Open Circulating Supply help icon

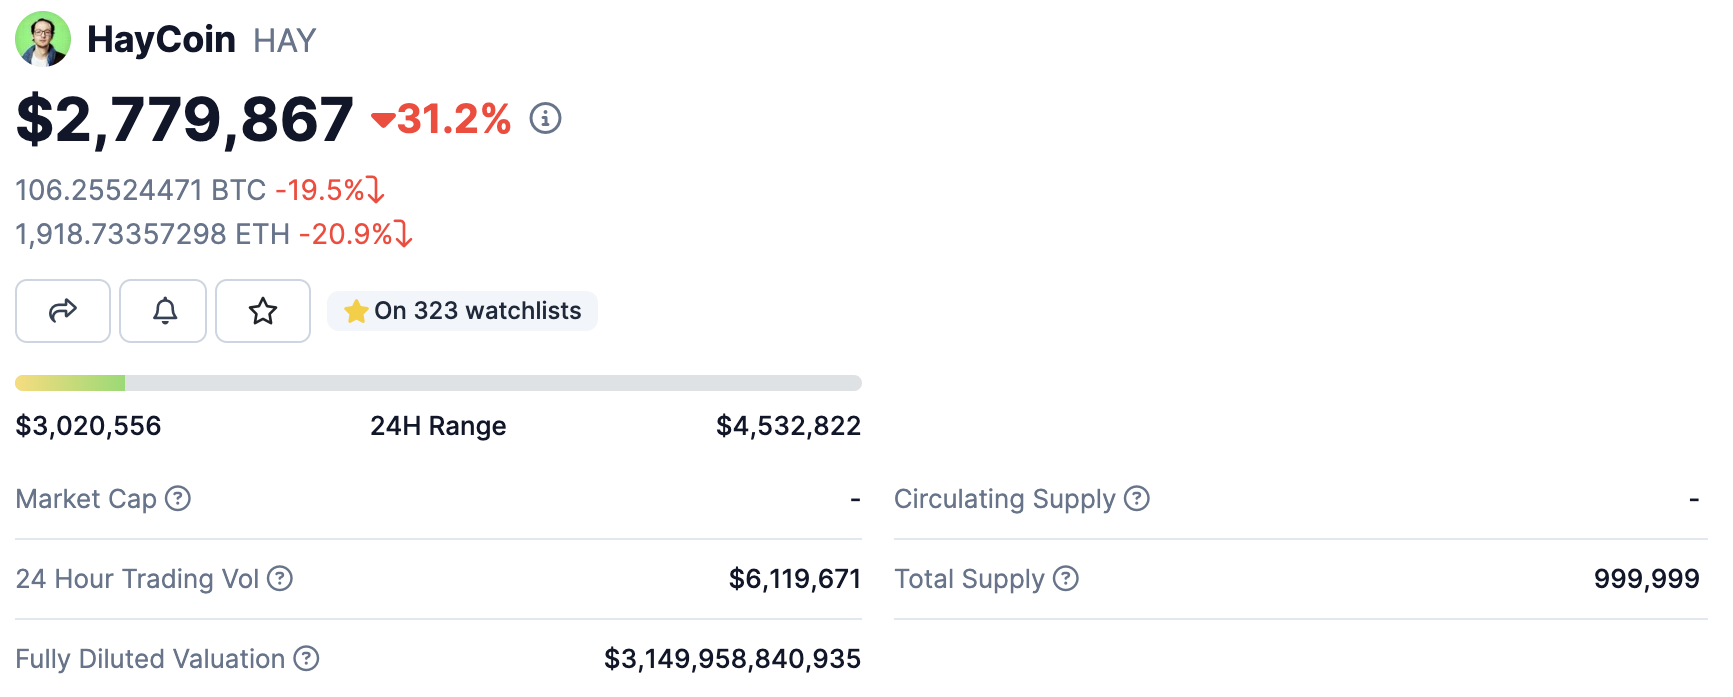[1137, 498]
